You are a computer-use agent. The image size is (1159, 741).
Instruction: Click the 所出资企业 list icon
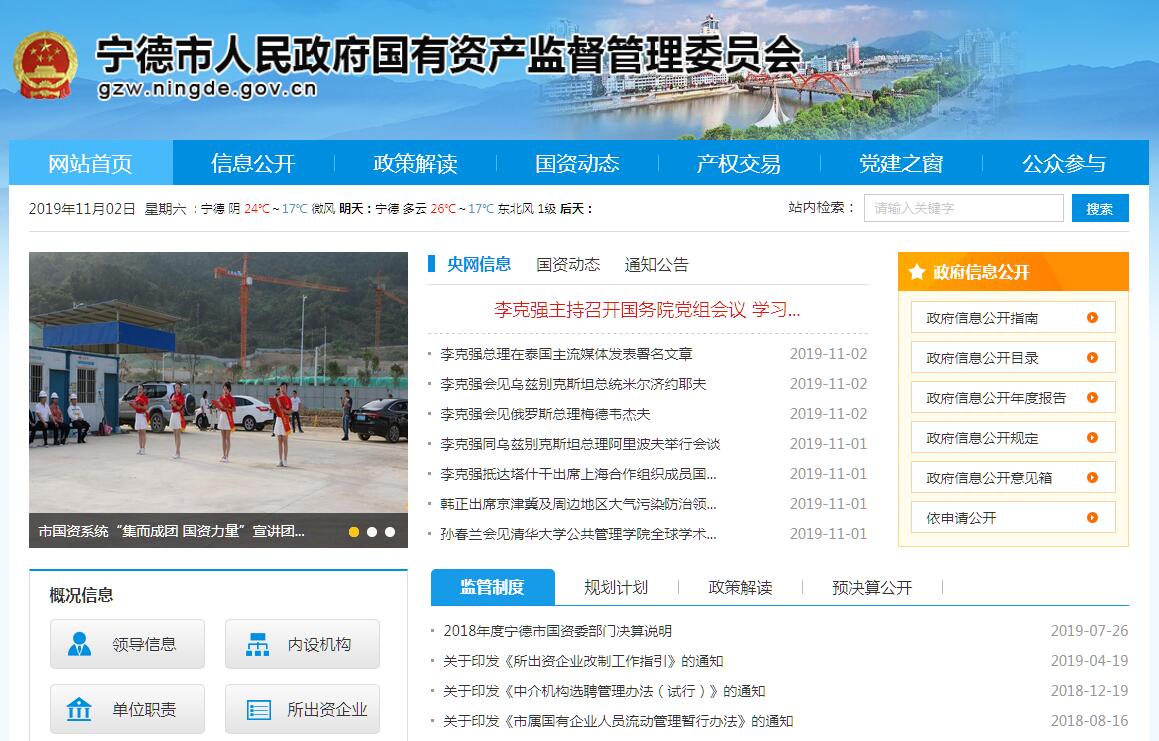pyautogui.click(x=258, y=709)
